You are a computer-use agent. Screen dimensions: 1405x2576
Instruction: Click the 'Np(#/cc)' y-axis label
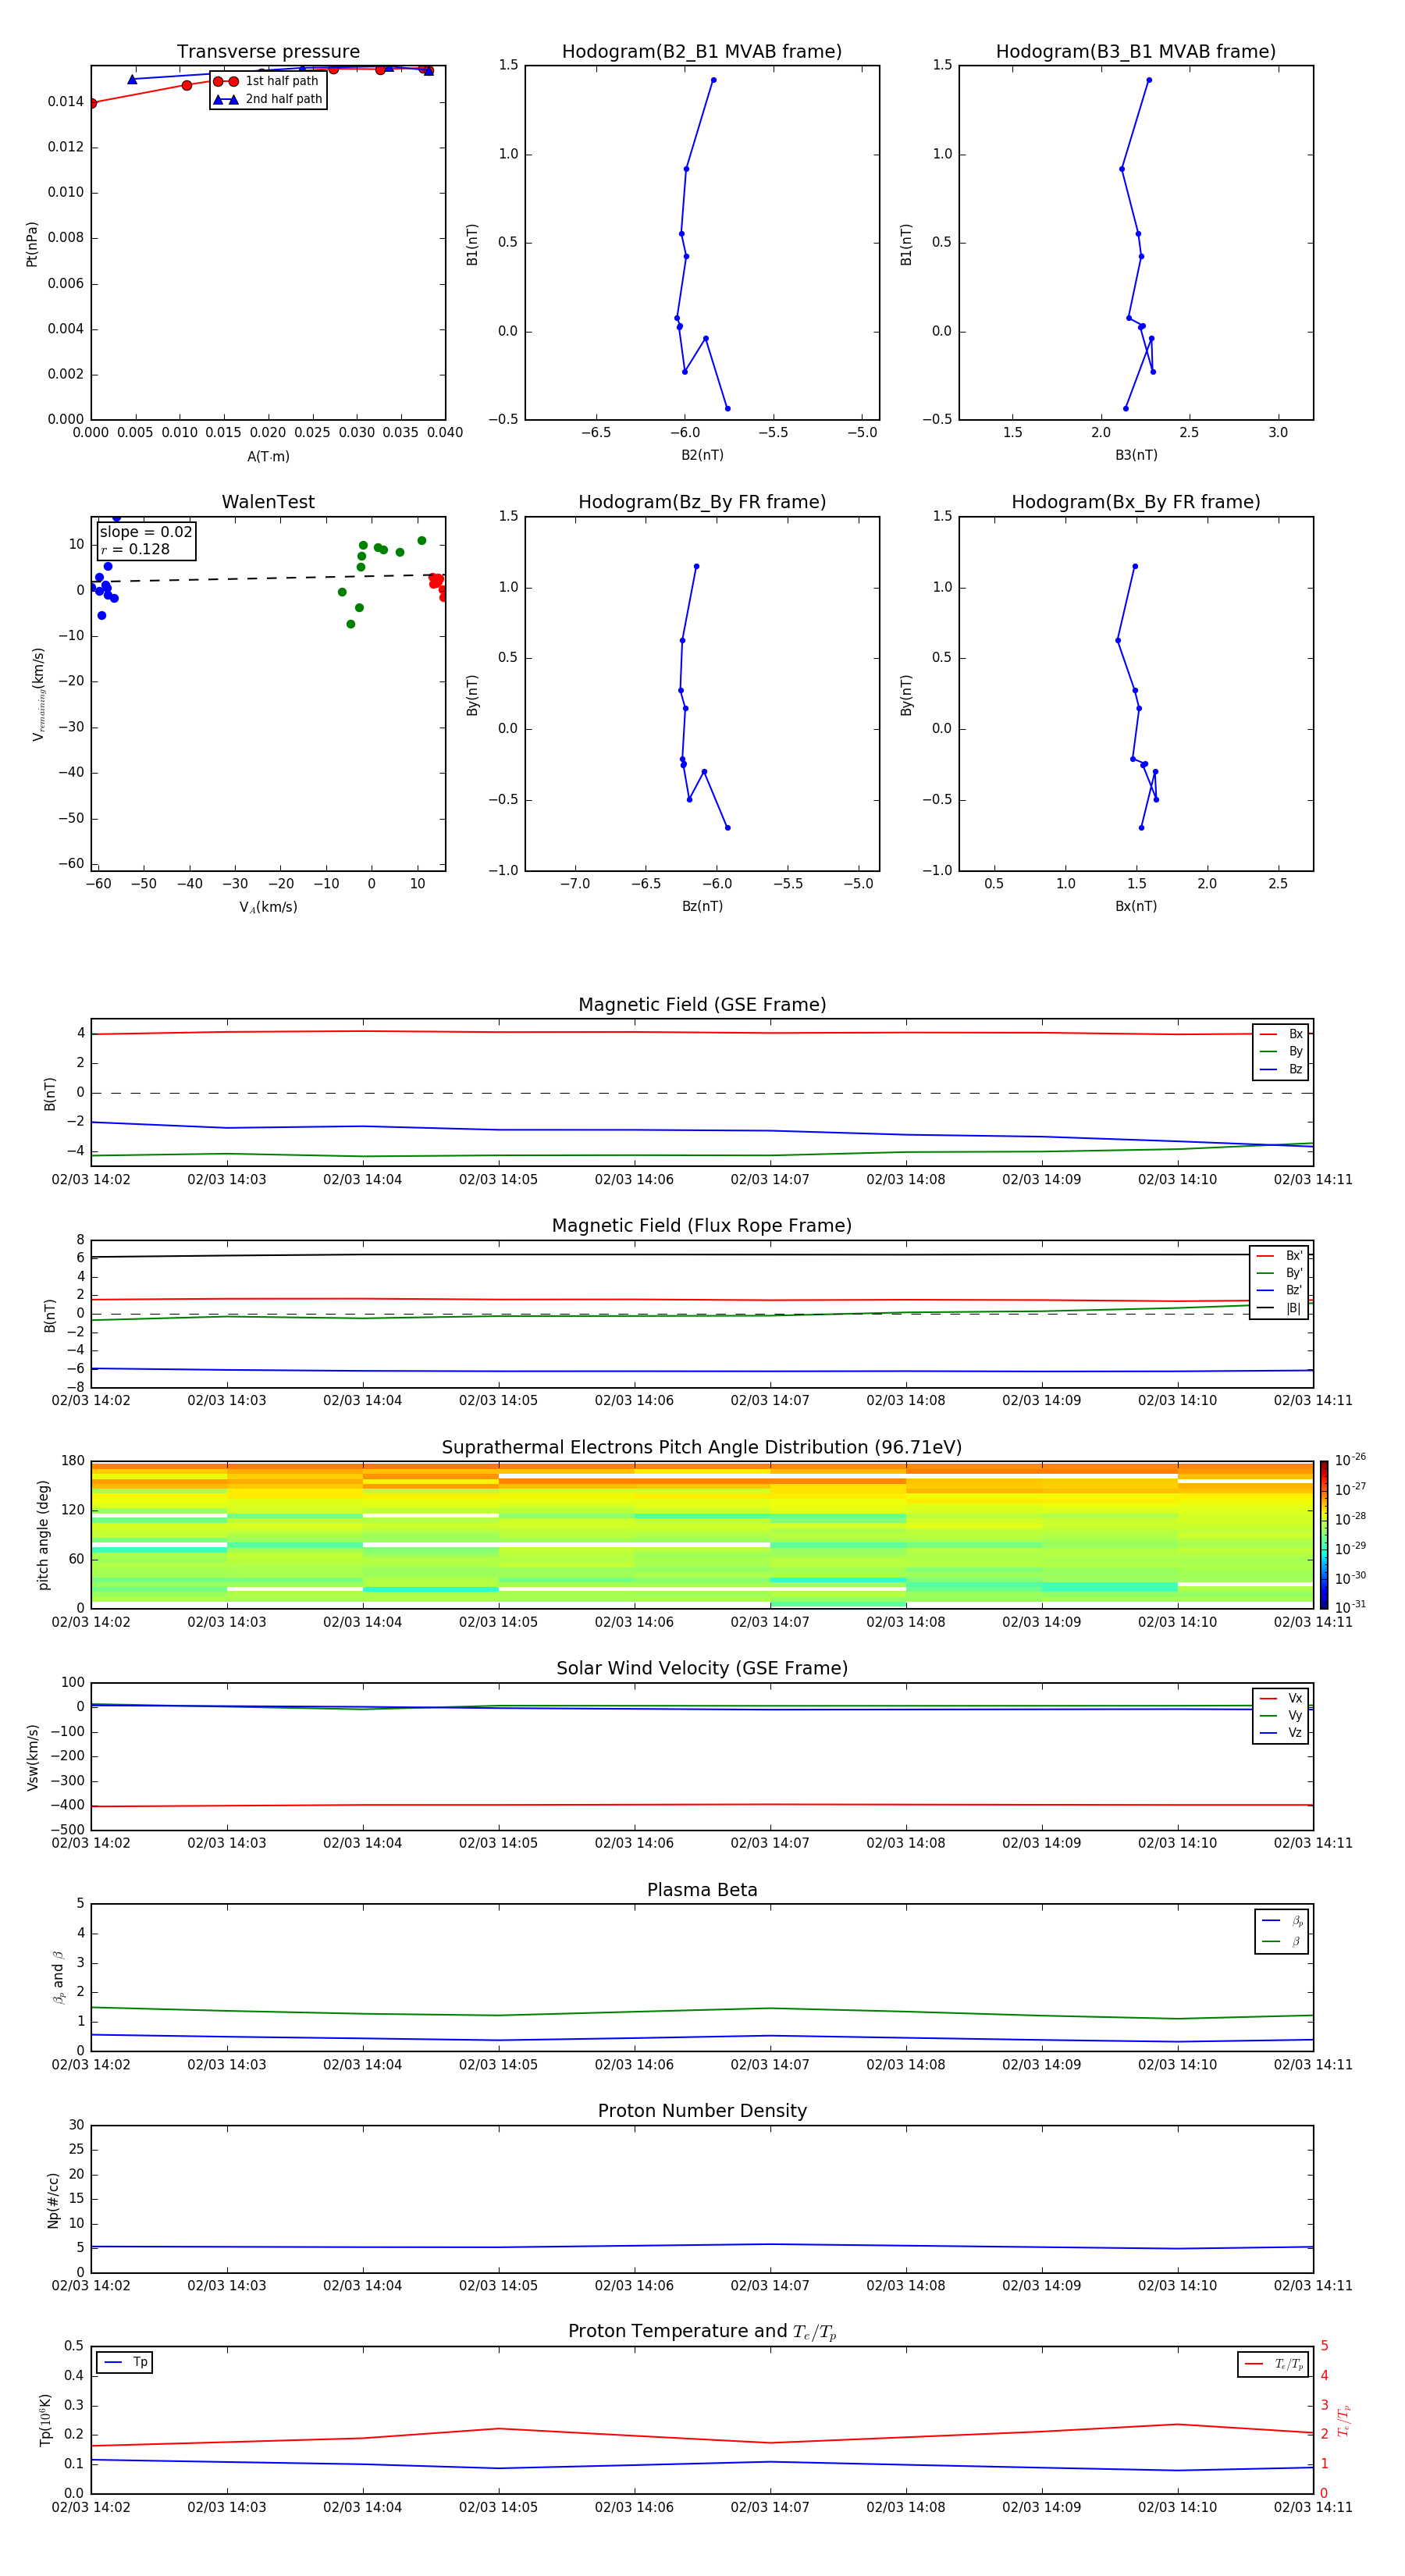coord(53,2200)
